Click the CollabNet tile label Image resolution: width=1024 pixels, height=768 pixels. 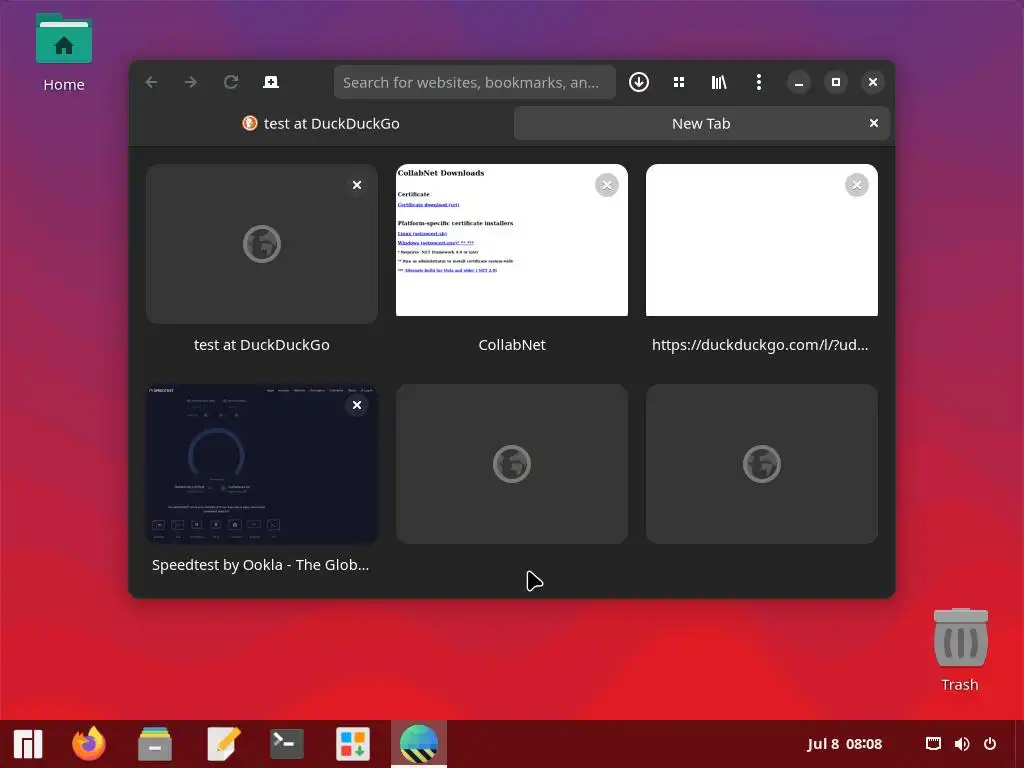click(x=512, y=345)
